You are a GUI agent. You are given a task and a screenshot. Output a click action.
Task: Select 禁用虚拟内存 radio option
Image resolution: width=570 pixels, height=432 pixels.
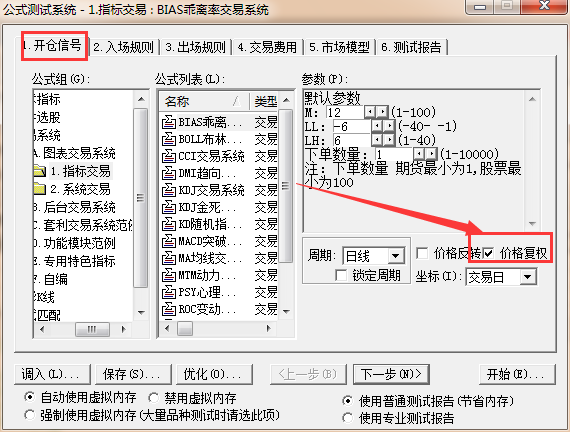coord(153,397)
